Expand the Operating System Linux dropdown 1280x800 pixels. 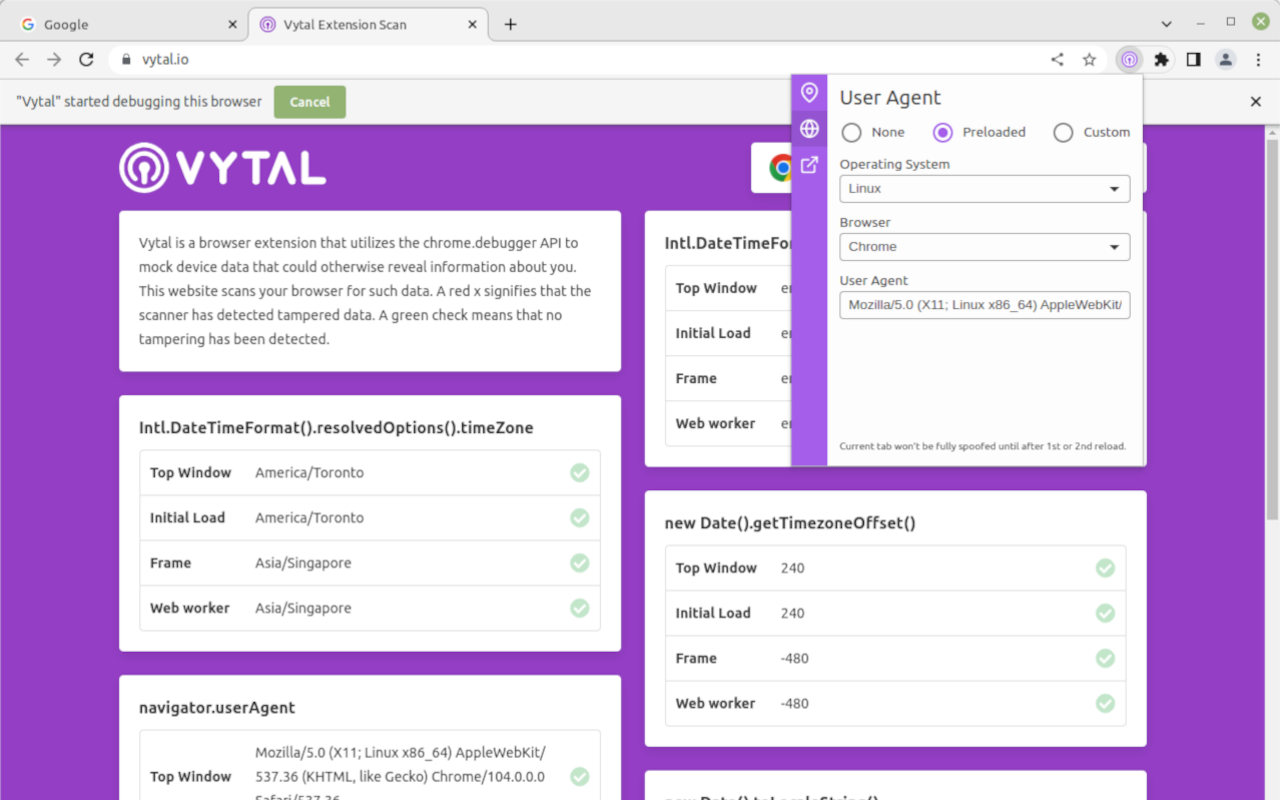[984, 189]
